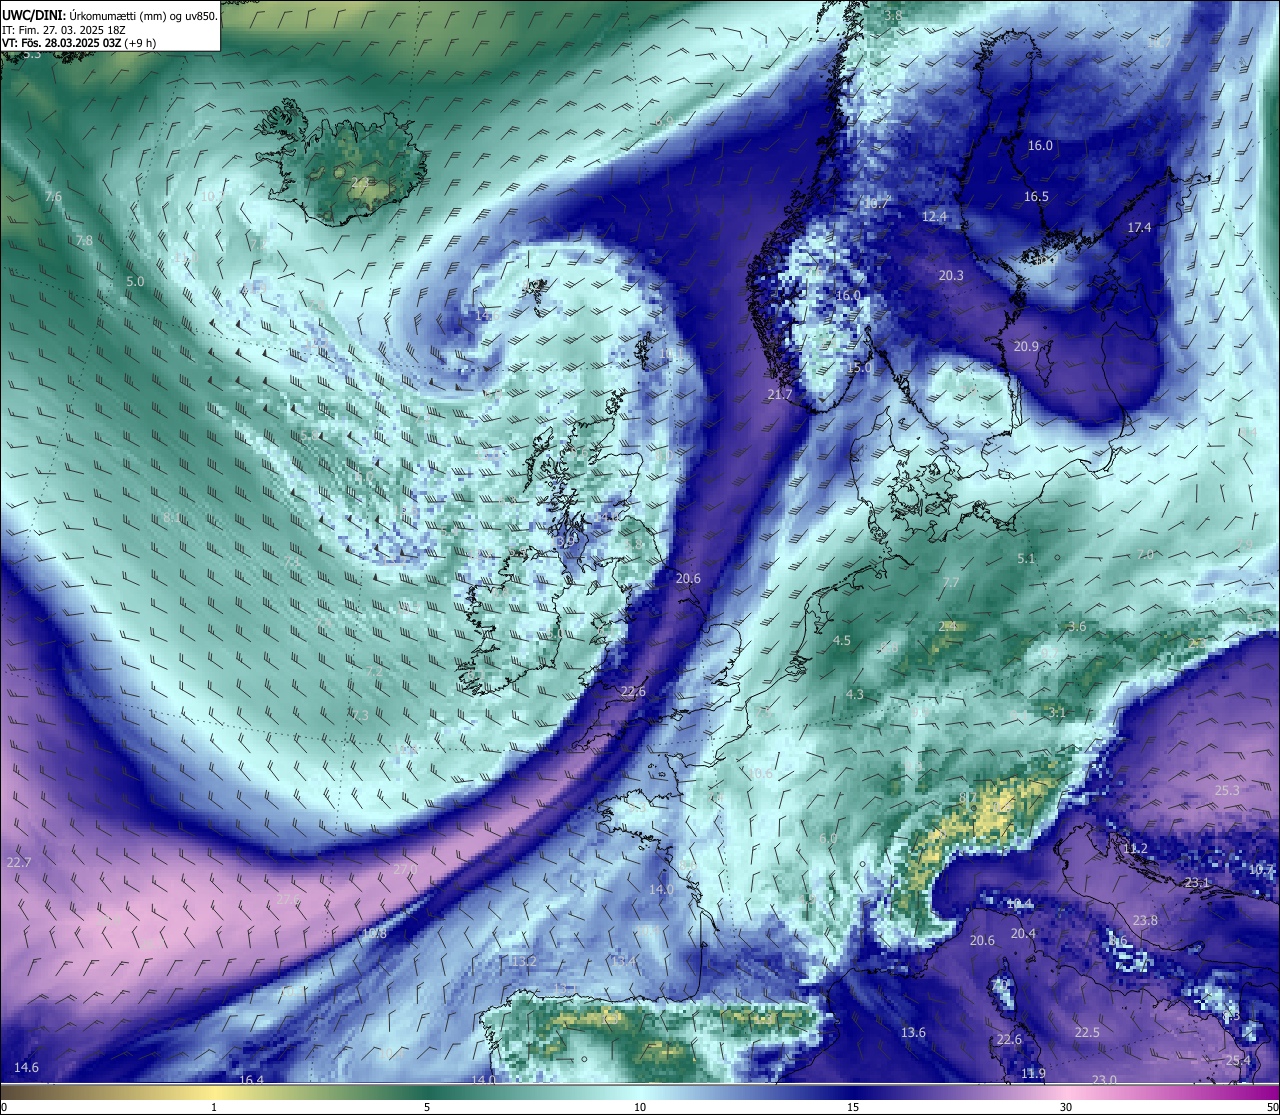Click the 12.4 value on the map
This screenshot has height=1115, width=1280.
click(x=934, y=216)
